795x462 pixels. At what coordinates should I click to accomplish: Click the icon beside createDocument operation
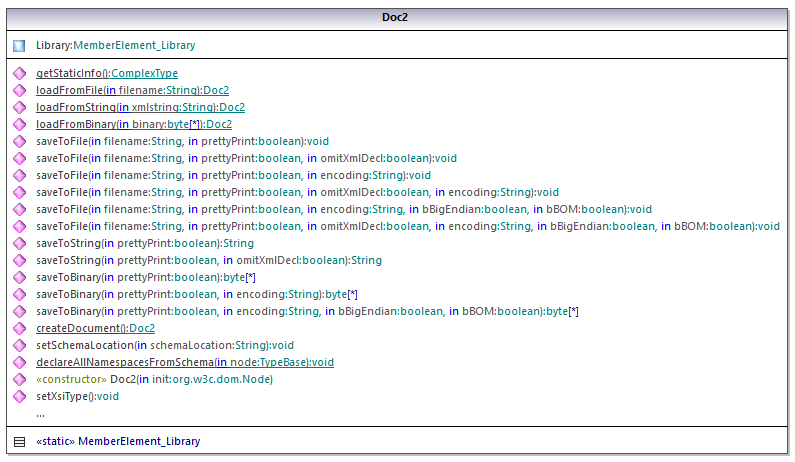19,329
